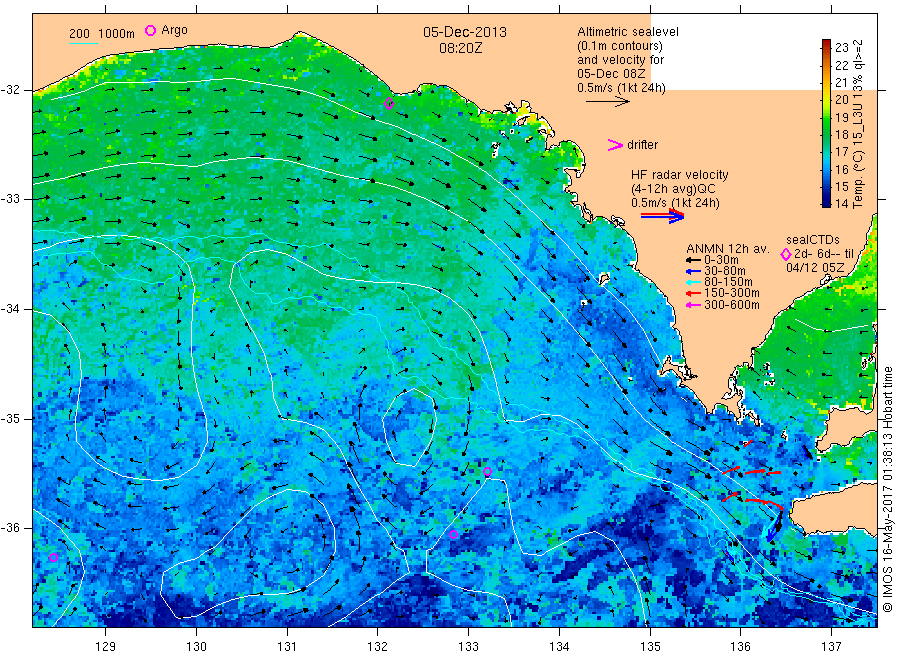Click the 'Altimetric sealevel' legend heading
The width and height of the screenshot is (900, 660).
coord(628,32)
